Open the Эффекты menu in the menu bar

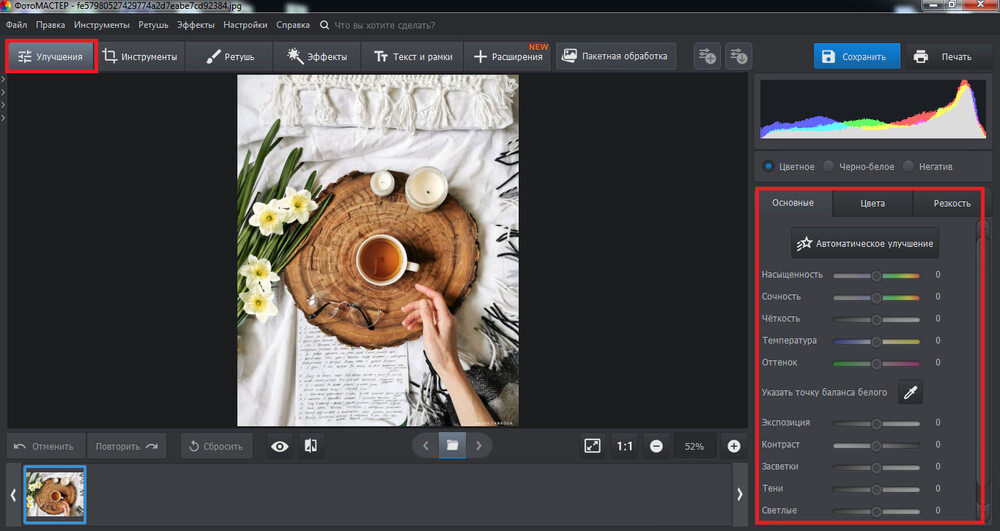point(195,24)
